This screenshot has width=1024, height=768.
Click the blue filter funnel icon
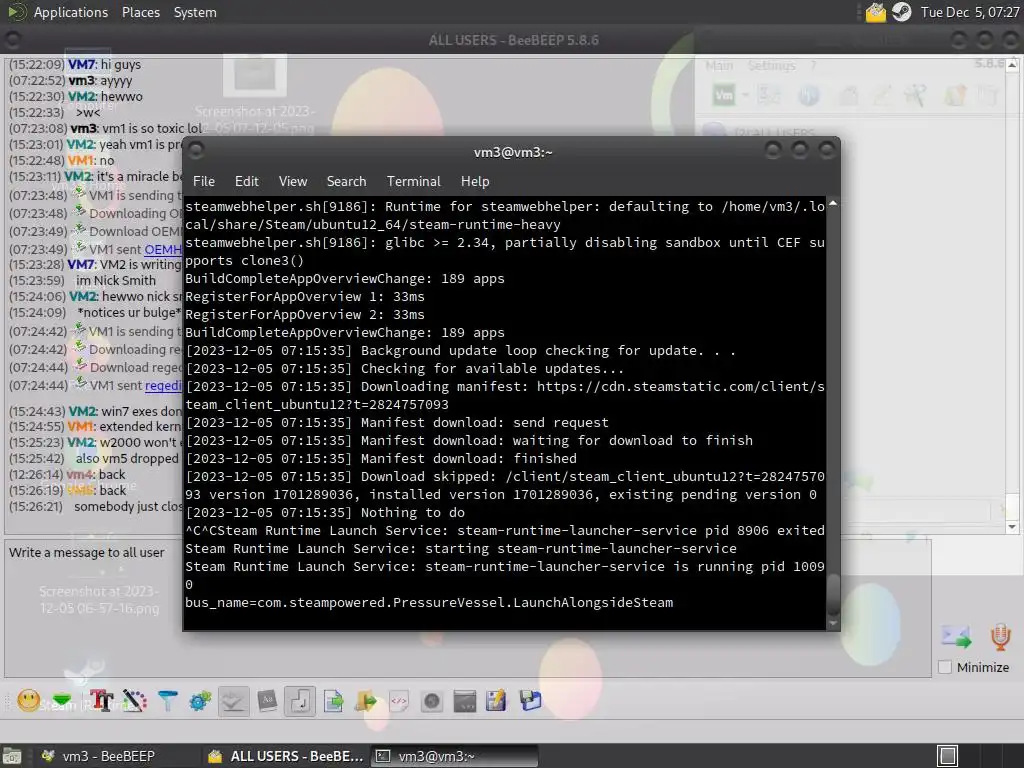(x=168, y=701)
